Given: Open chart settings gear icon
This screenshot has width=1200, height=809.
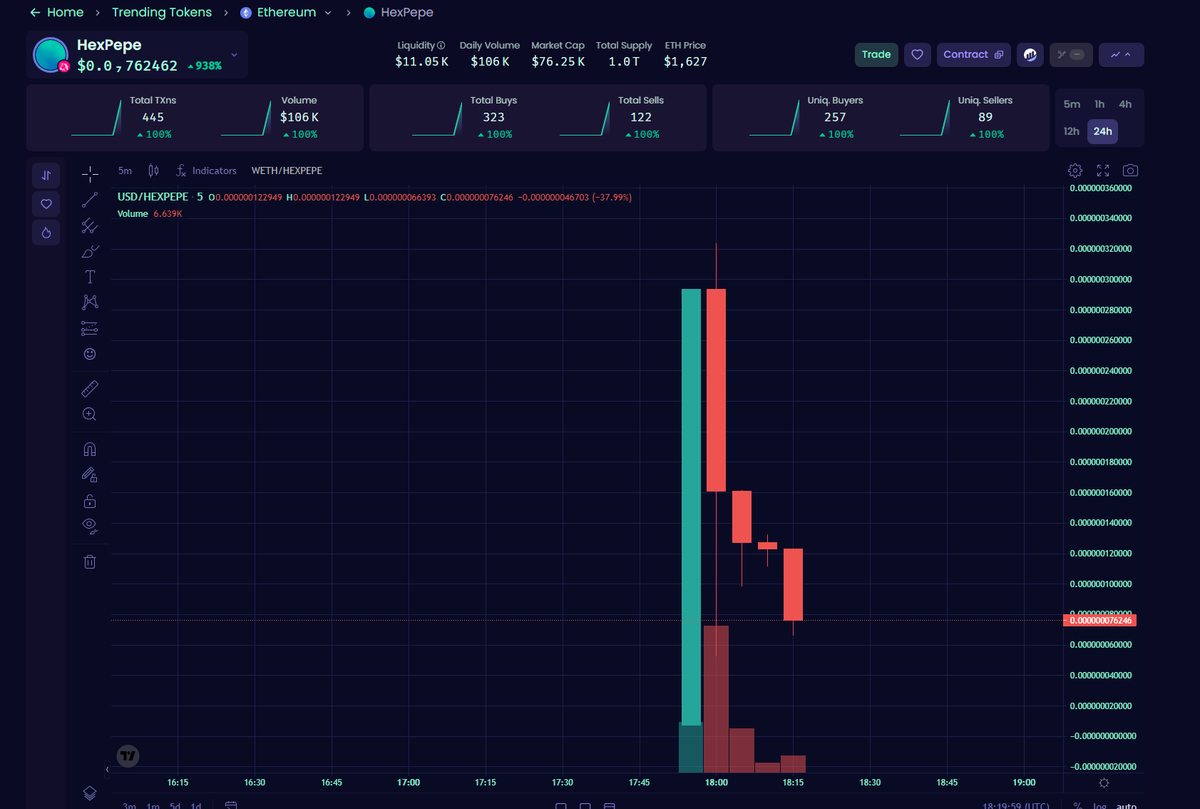Looking at the screenshot, I should [x=1075, y=171].
